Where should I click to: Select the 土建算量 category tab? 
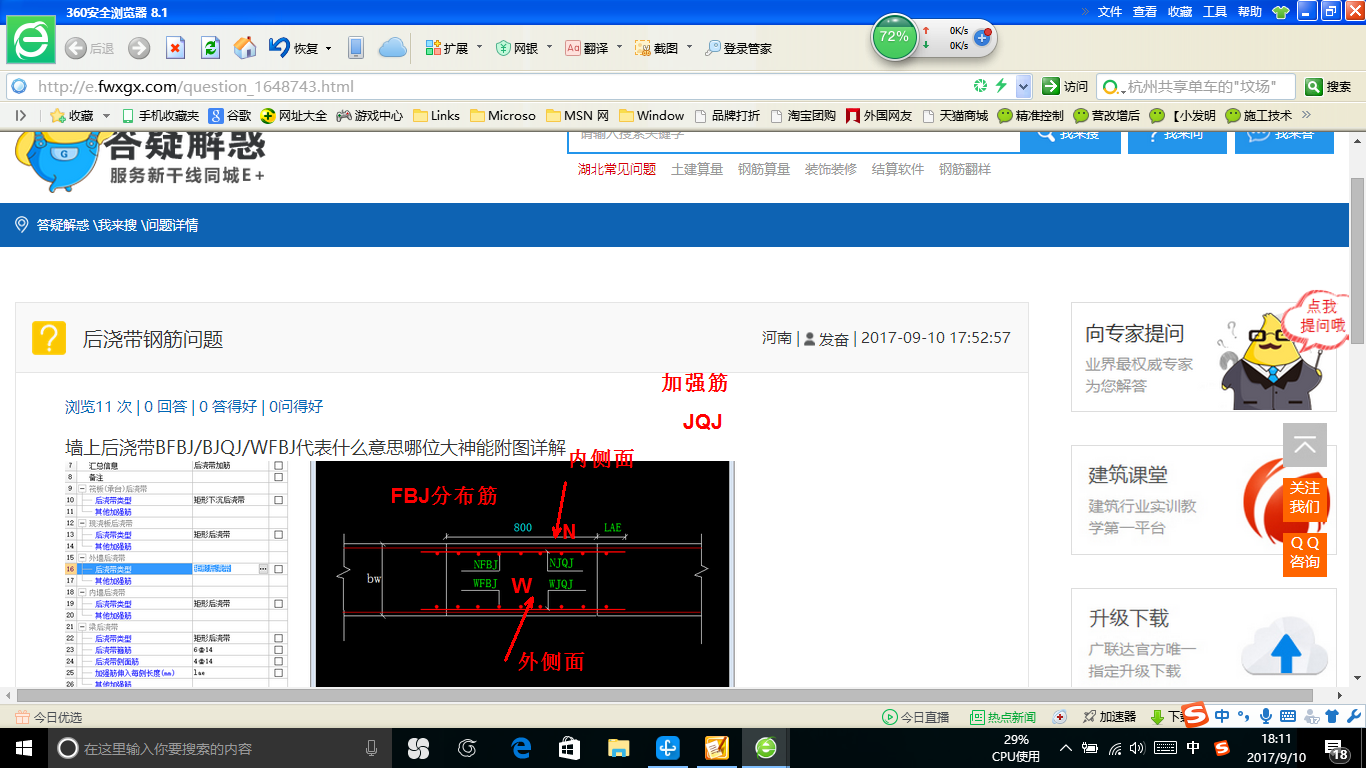pyautogui.click(x=697, y=169)
